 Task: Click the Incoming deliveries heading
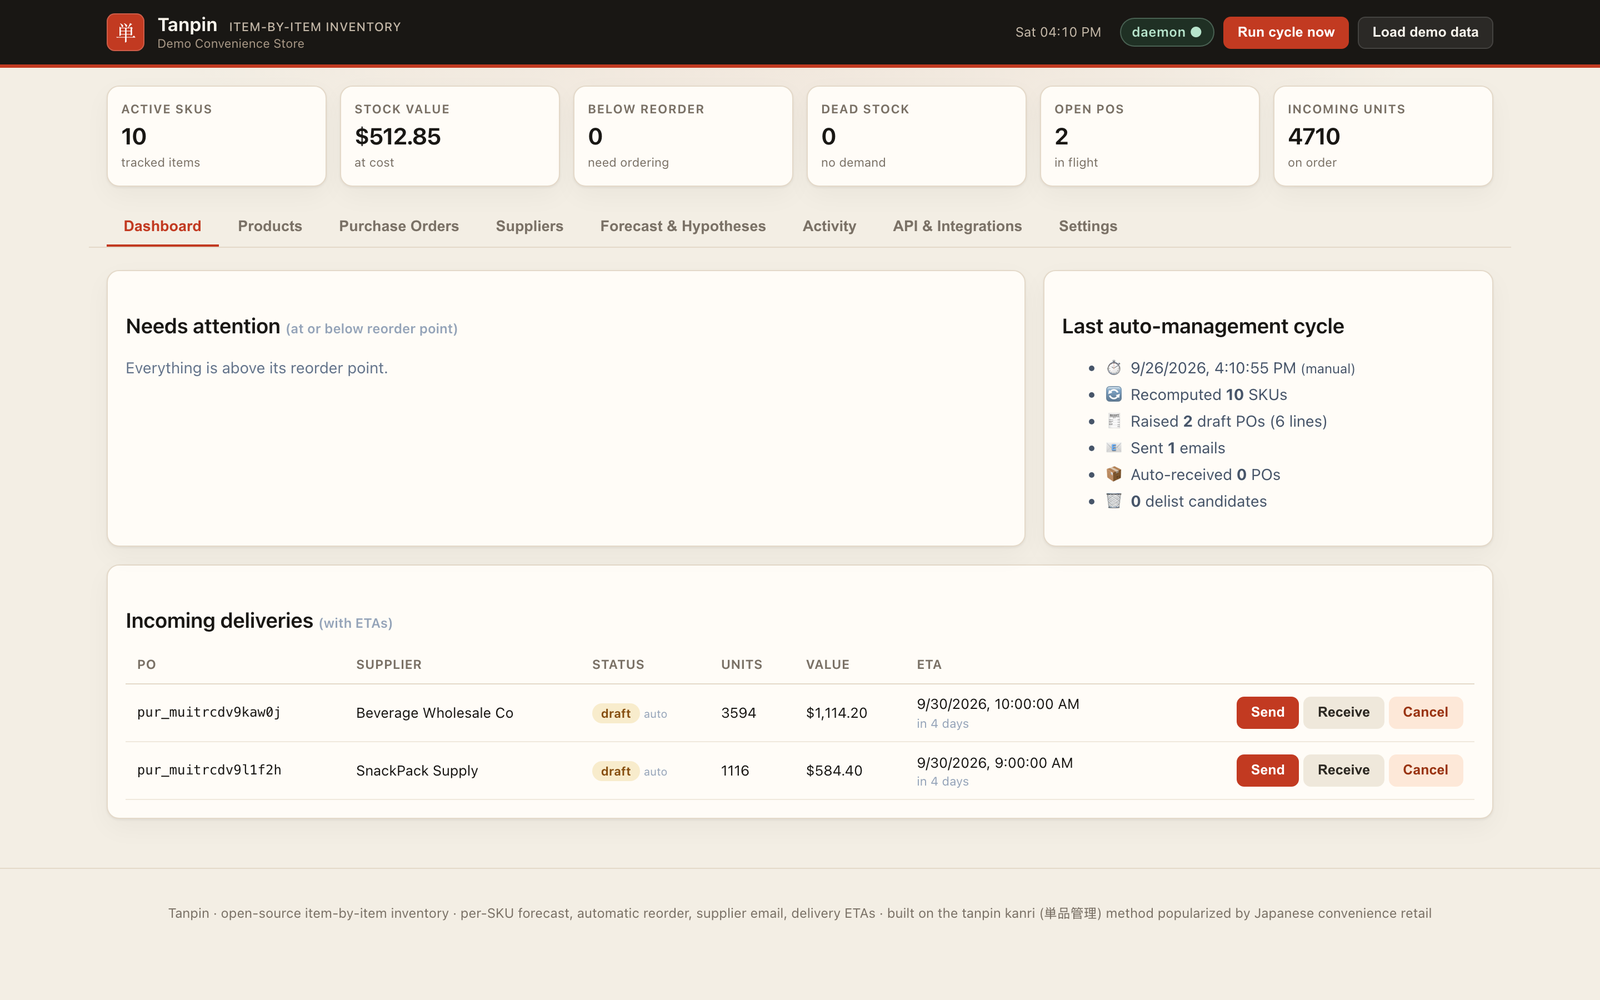pos(219,621)
